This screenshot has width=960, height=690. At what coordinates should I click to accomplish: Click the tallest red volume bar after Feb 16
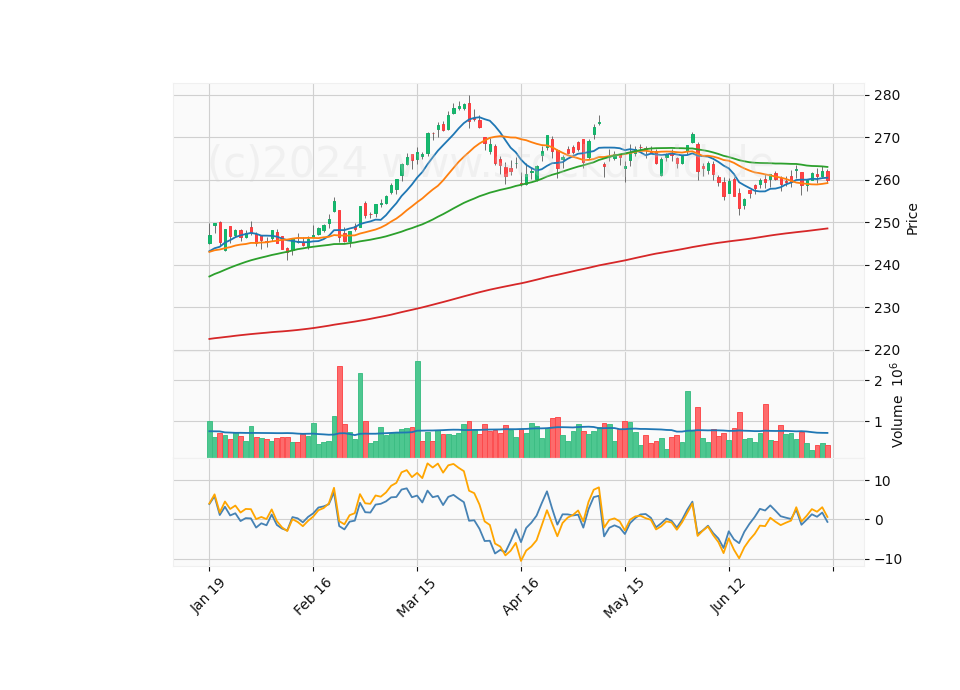click(340, 412)
